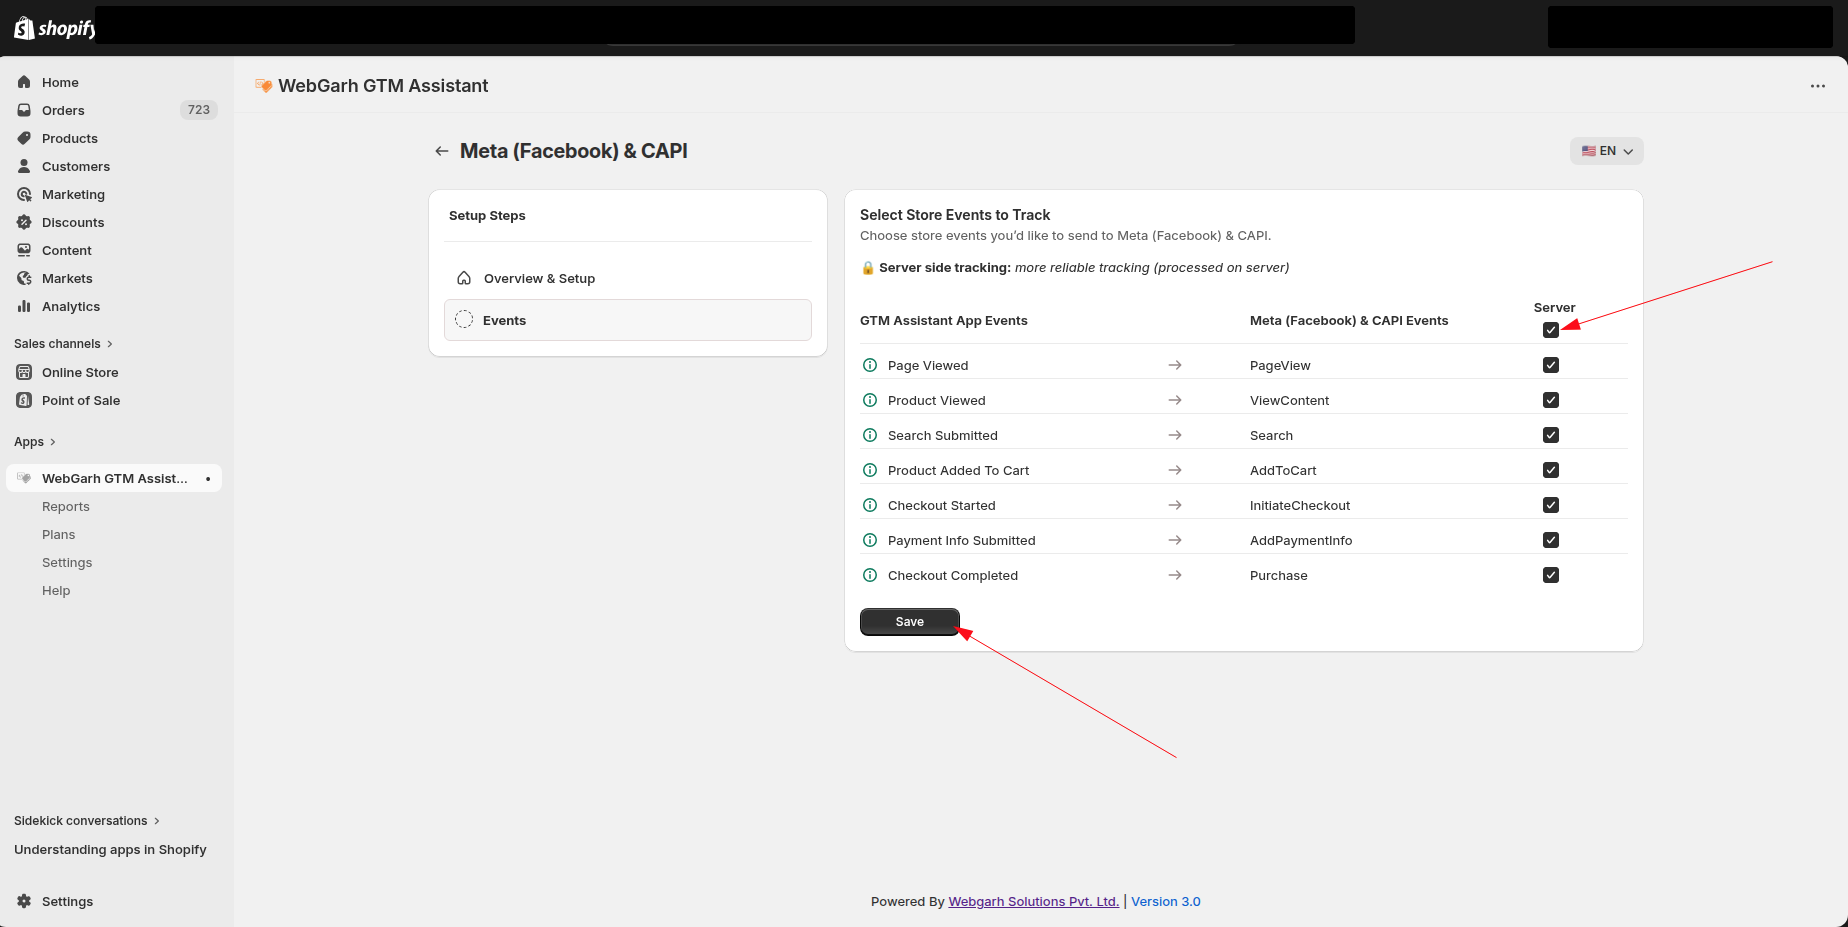Click the Marketing target icon
The image size is (1848, 927).
pyautogui.click(x=24, y=194)
